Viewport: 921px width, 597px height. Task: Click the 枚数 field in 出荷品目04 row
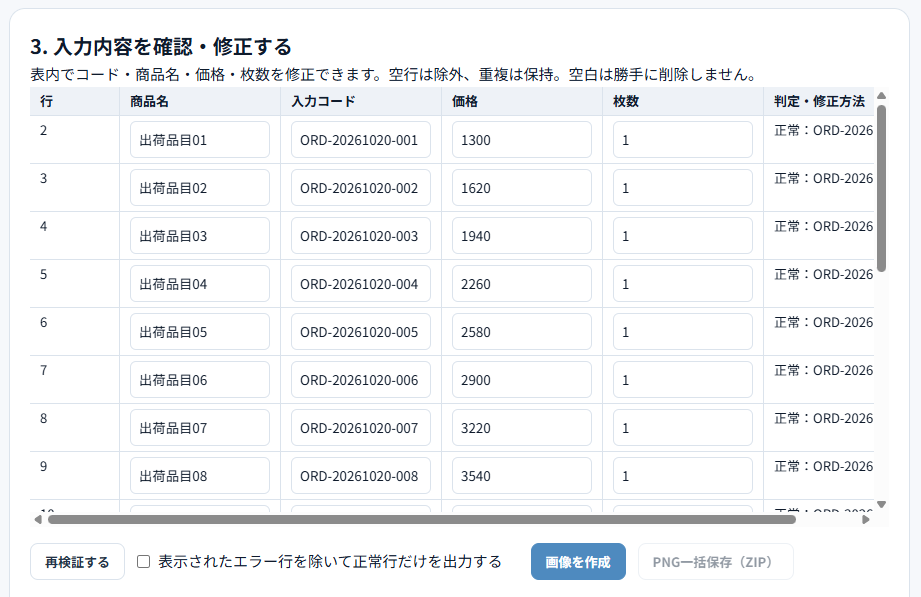tap(683, 284)
